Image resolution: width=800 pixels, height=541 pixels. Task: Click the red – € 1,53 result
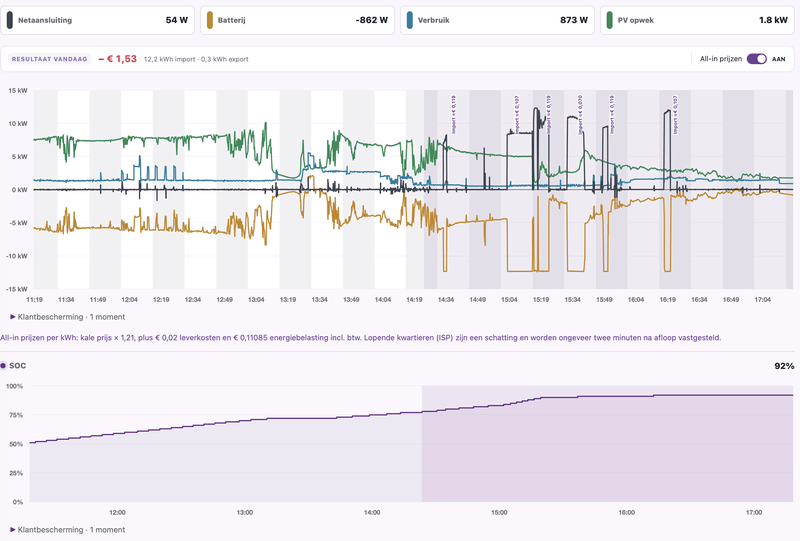click(x=118, y=59)
